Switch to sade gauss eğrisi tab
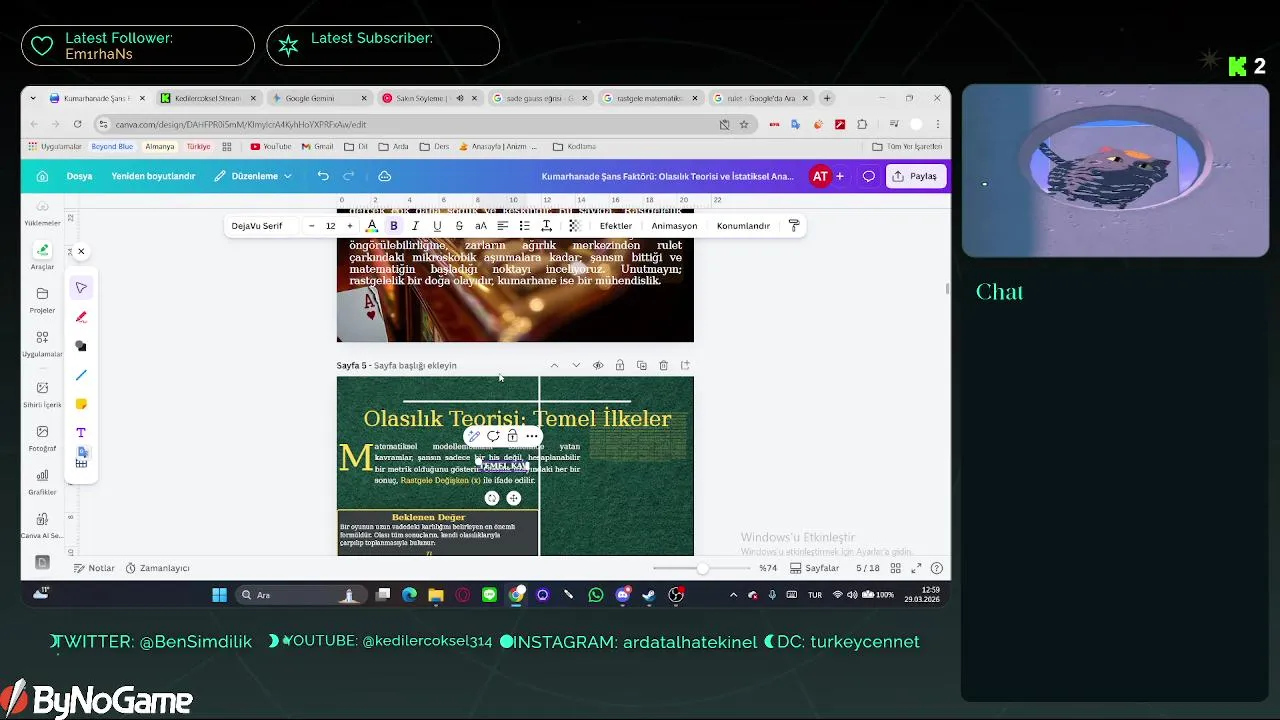This screenshot has height=720, width=1280. 540,98
